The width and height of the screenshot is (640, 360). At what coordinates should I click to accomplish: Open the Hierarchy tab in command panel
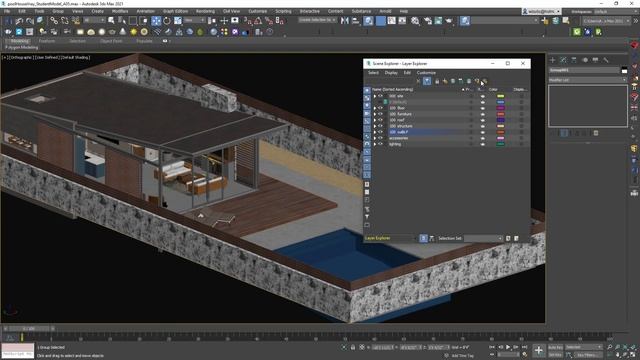tap(574, 60)
